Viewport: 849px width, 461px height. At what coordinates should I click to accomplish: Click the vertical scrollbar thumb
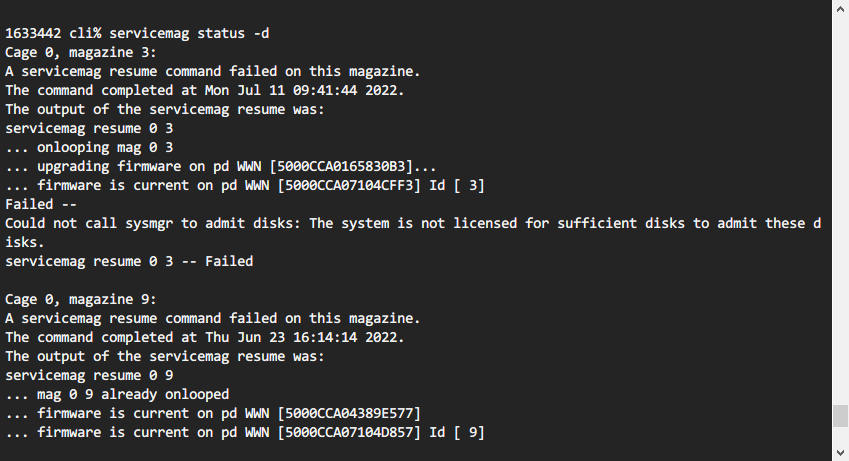tap(840, 415)
